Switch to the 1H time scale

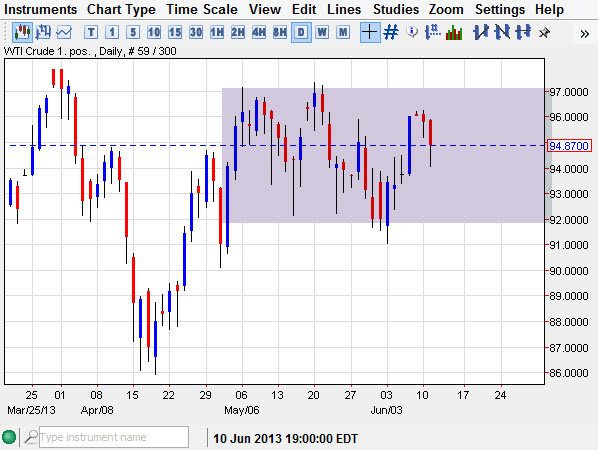coord(217,32)
